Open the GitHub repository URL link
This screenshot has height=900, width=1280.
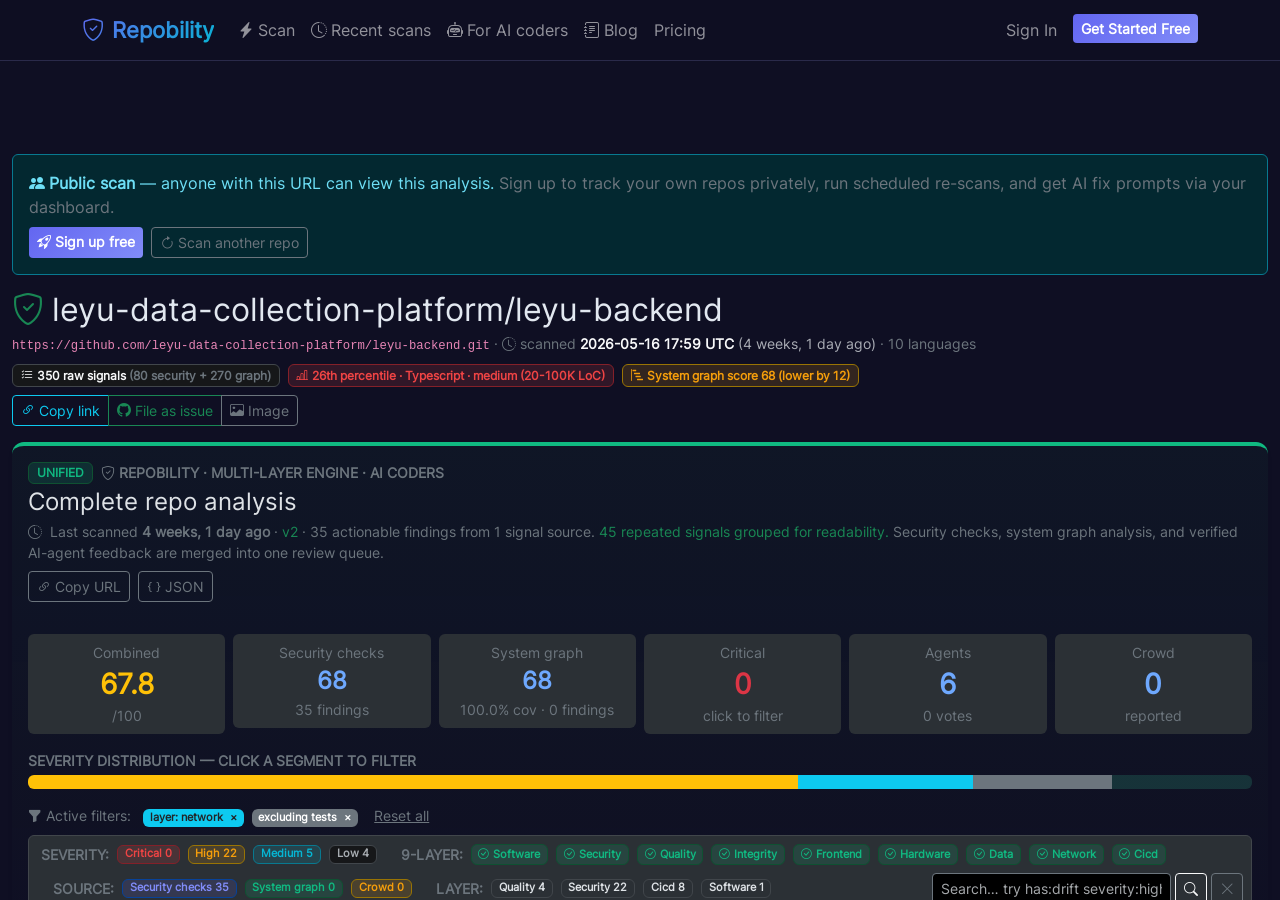click(x=251, y=345)
